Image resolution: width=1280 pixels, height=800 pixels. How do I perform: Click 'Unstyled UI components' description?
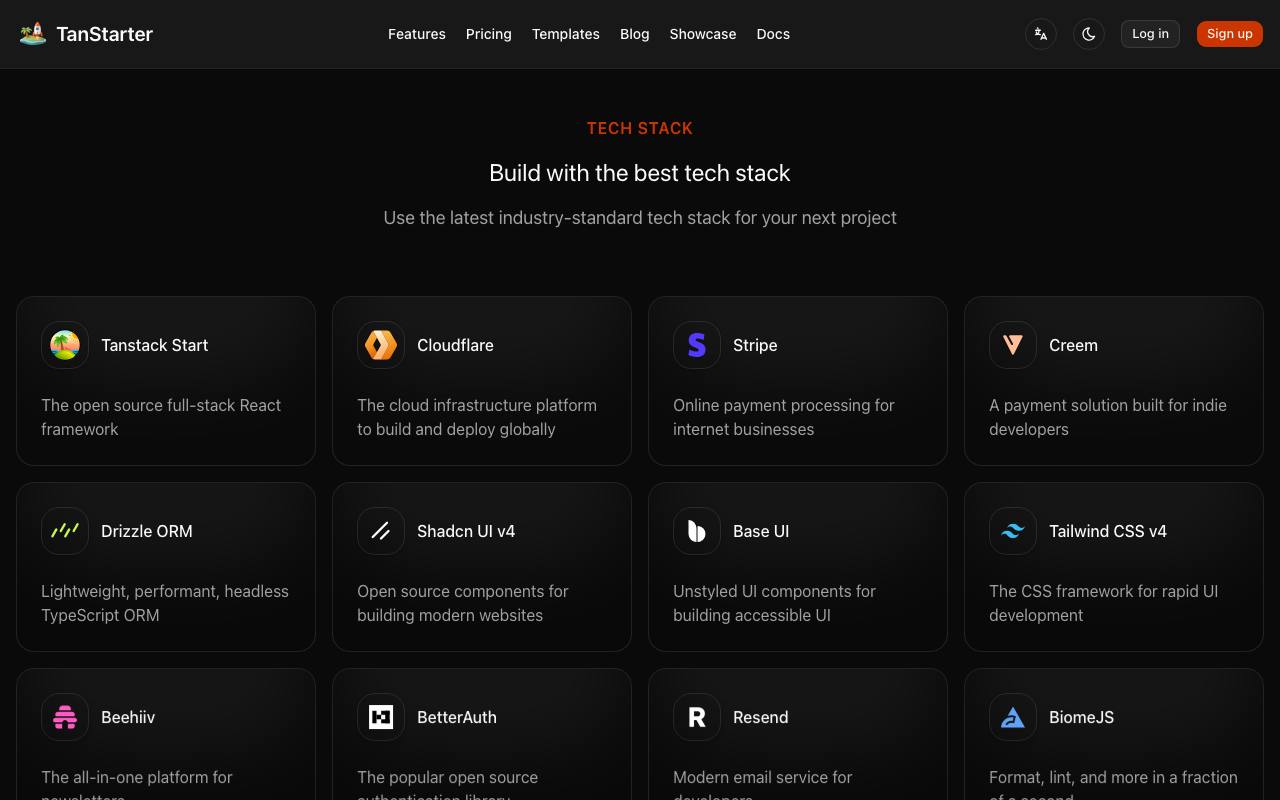pos(774,603)
